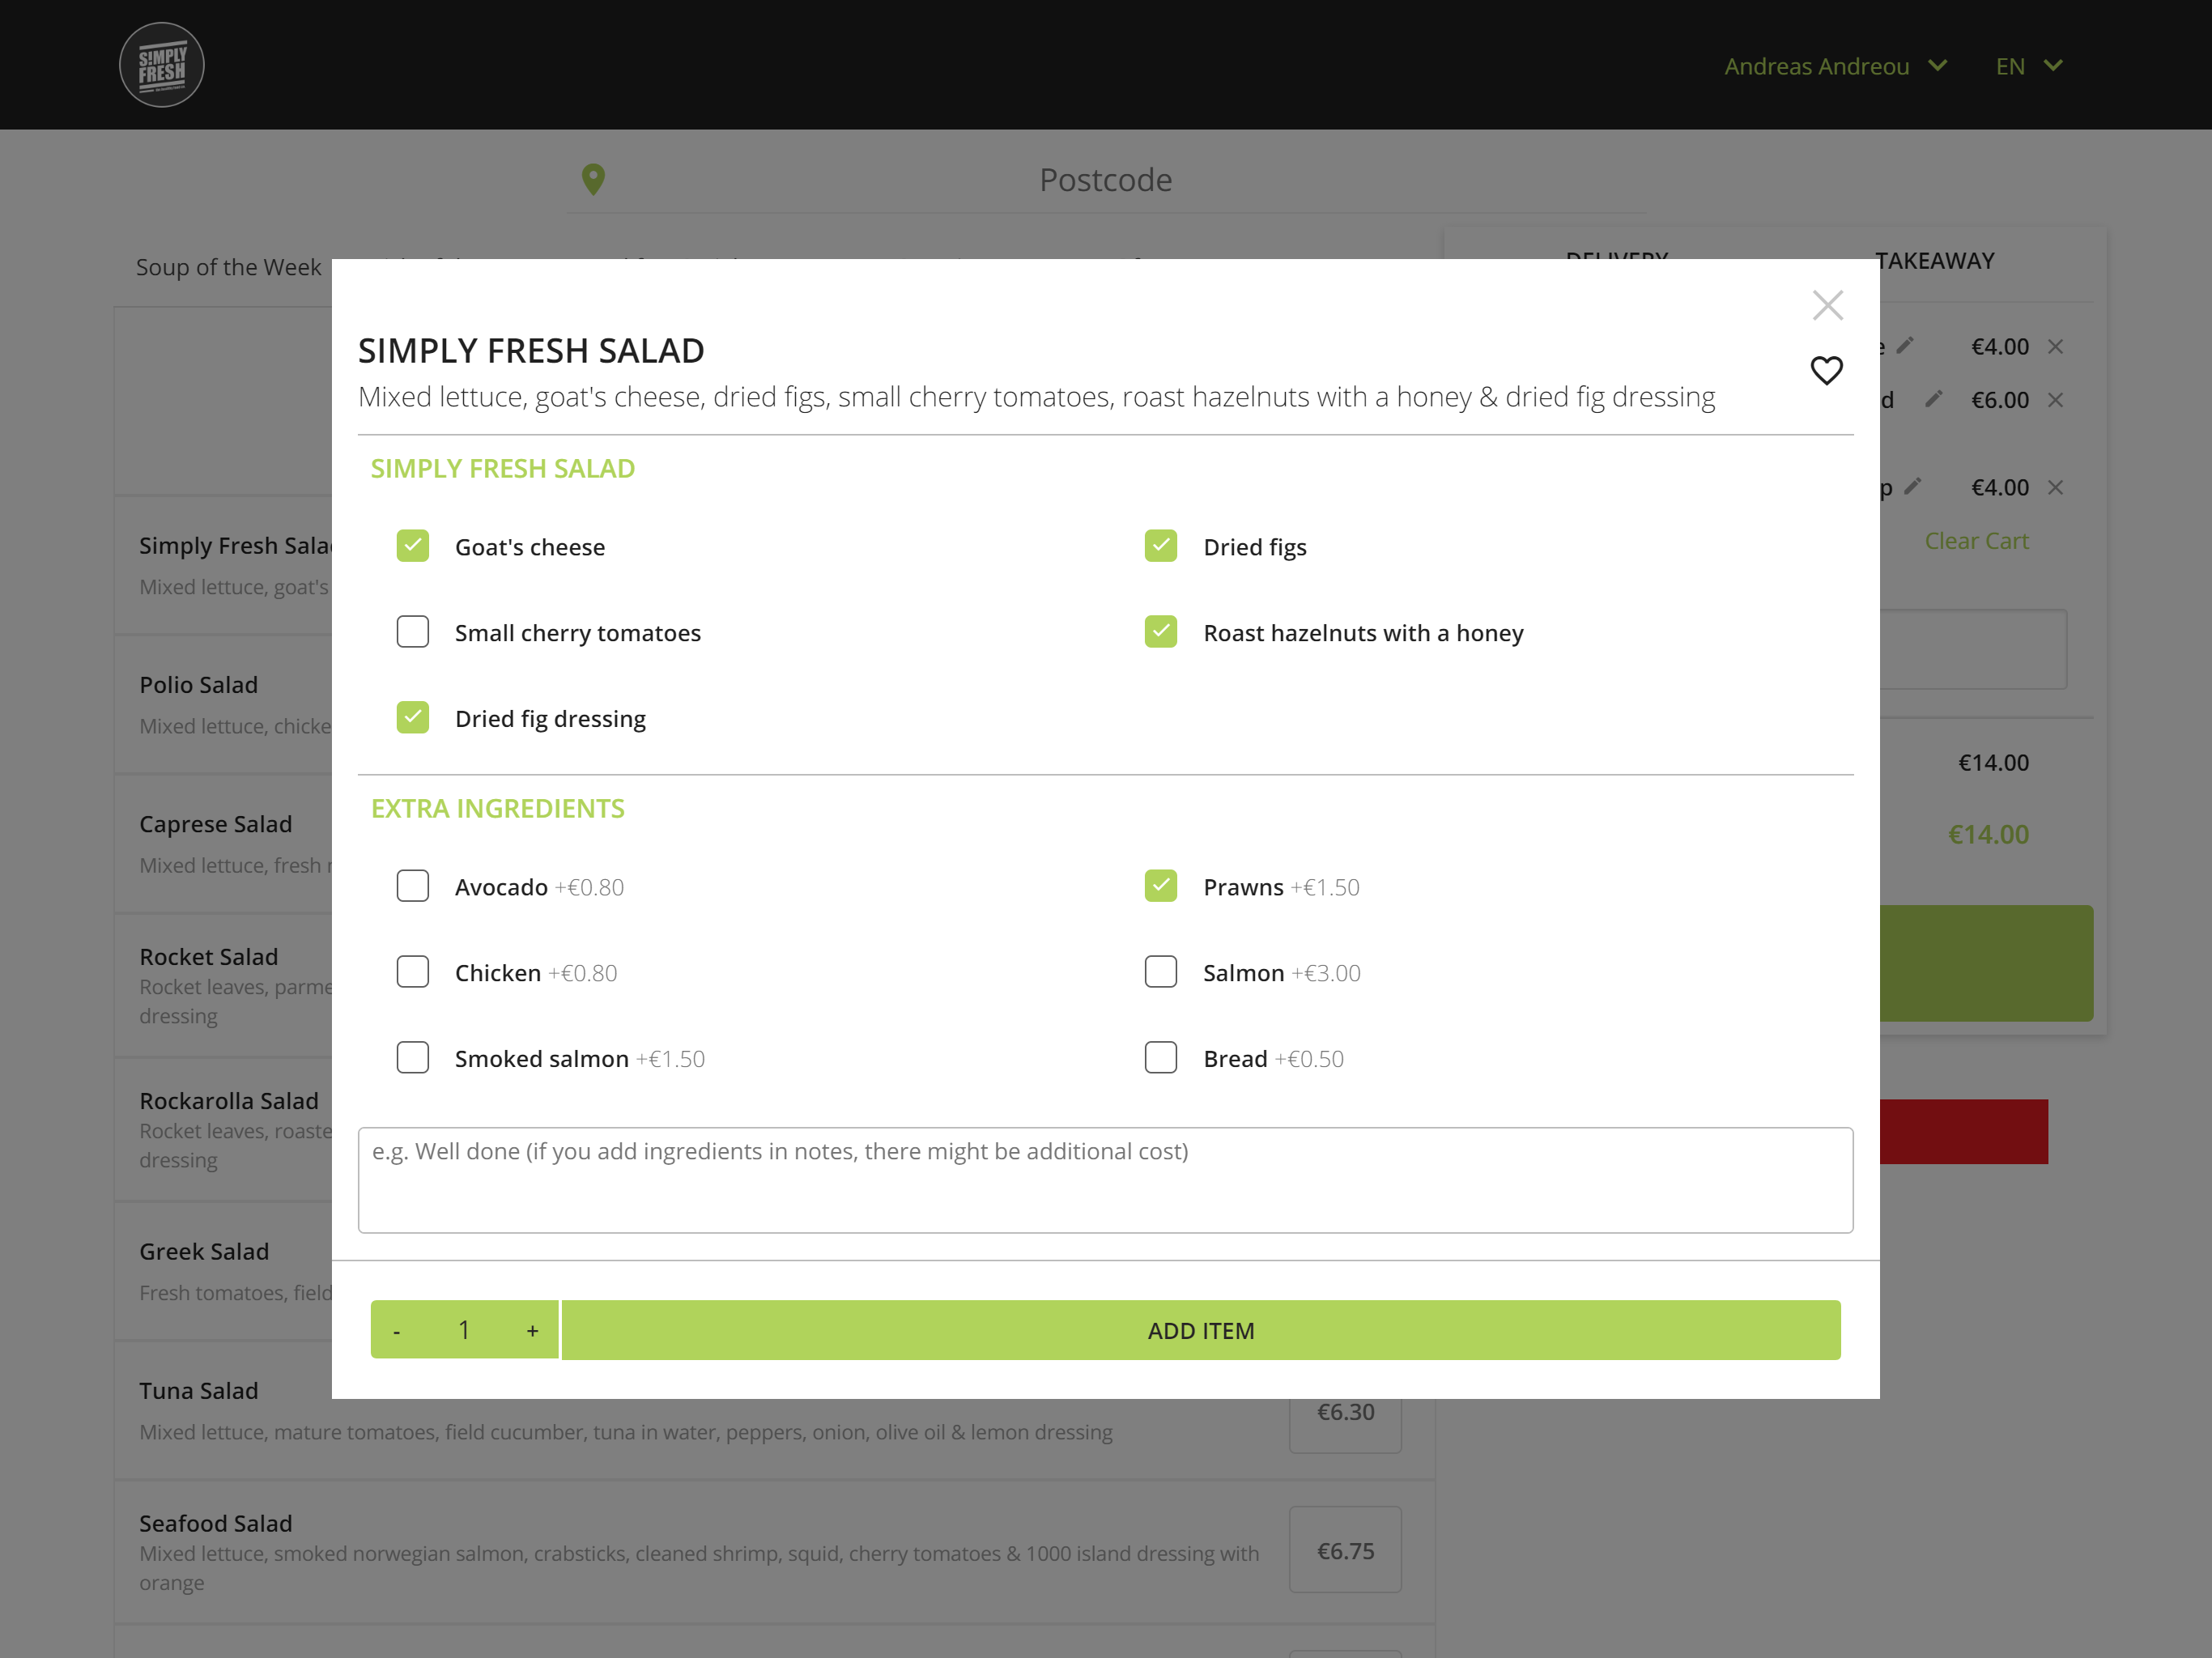The height and width of the screenshot is (1658, 2212).
Task: Close the Simply Fresh Salad dialog
Action: pyautogui.click(x=1827, y=305)
